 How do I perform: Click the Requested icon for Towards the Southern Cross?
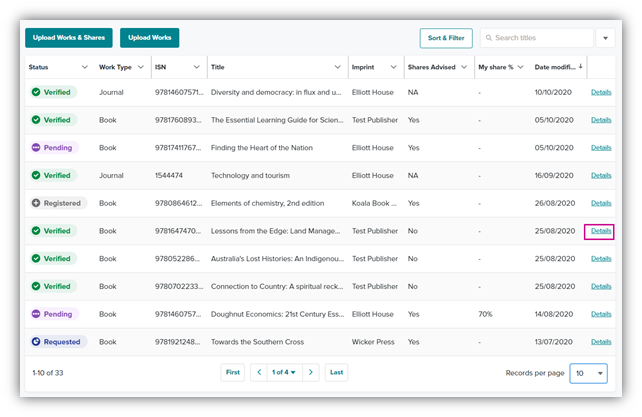click(x=36, y=342)
